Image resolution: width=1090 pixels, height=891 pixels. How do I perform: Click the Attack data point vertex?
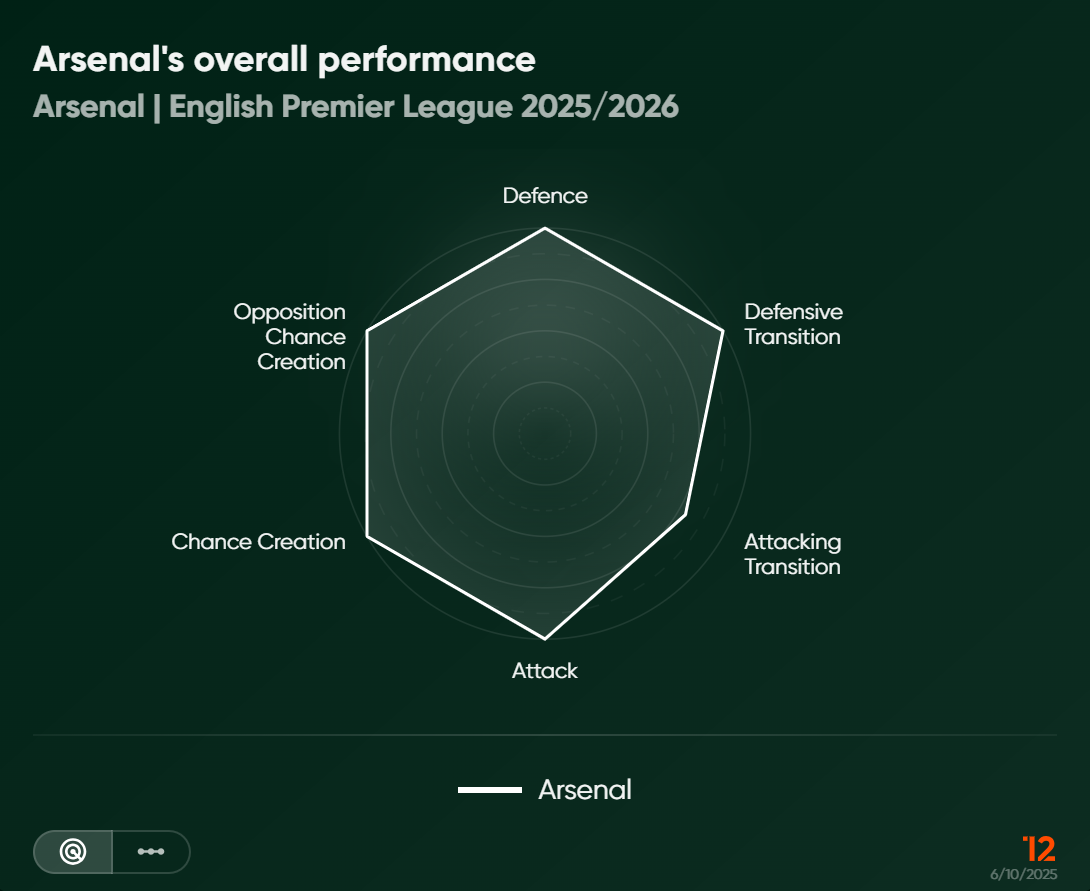point(545,638)
